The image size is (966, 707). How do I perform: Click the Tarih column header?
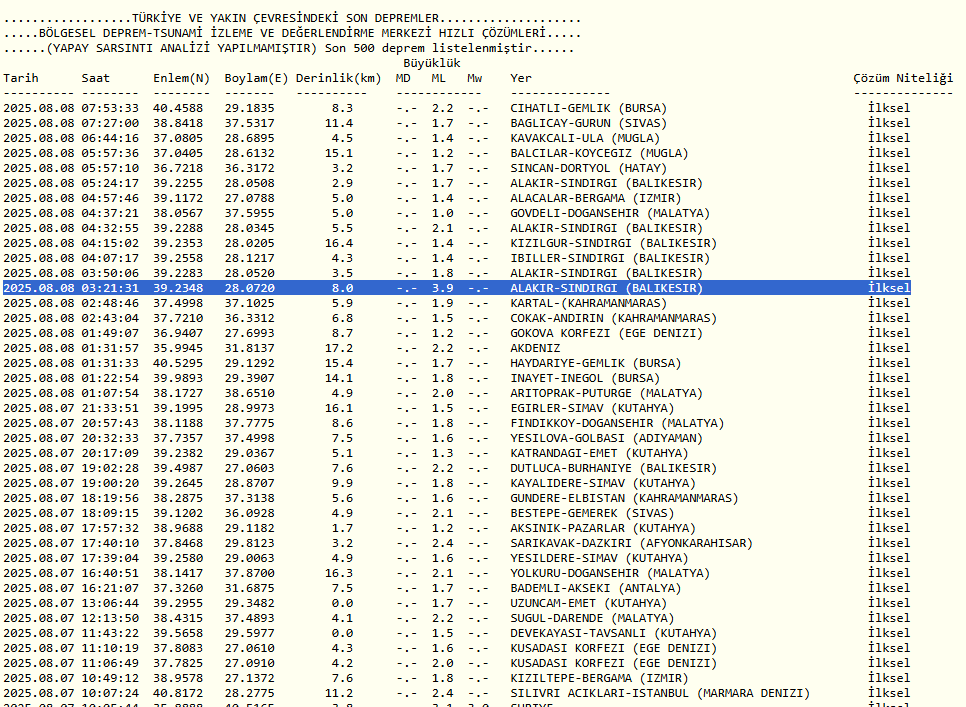pos(20,77)
